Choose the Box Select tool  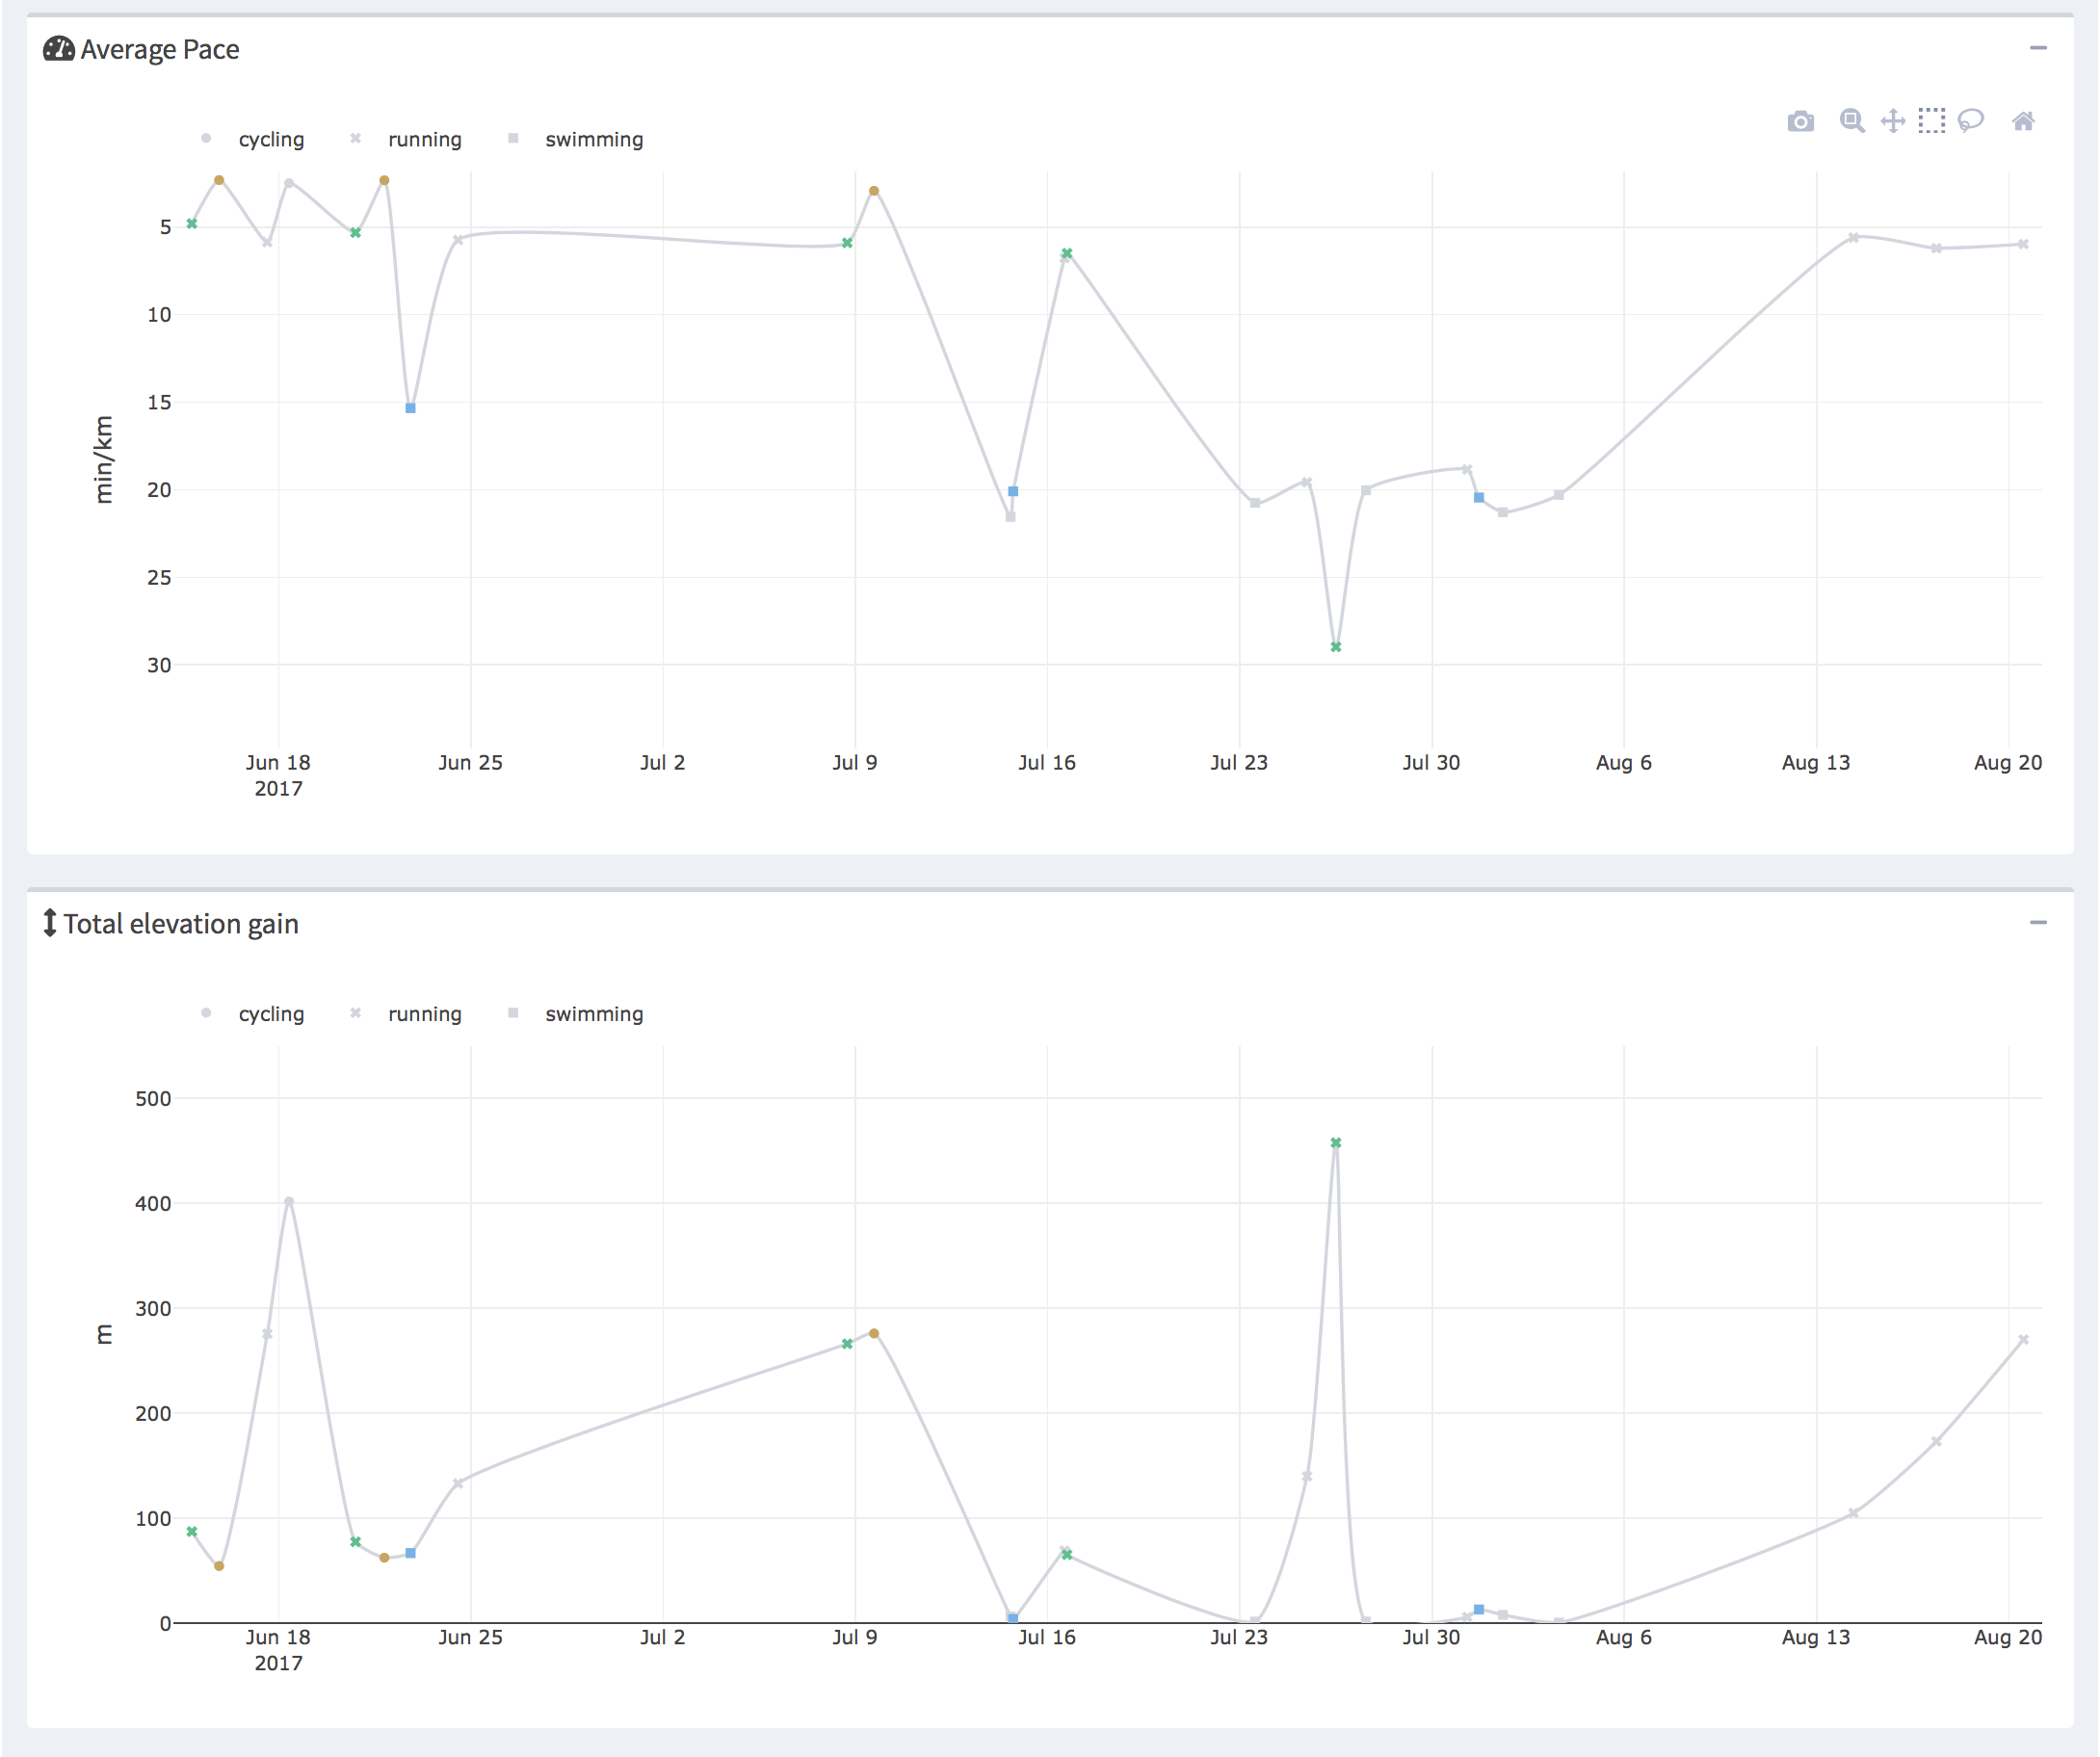pyautogui.click(x=1931, y=121)
